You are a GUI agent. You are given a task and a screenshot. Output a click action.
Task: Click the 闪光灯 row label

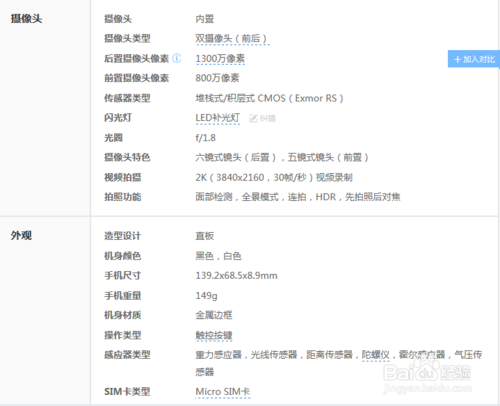[118, 118]
